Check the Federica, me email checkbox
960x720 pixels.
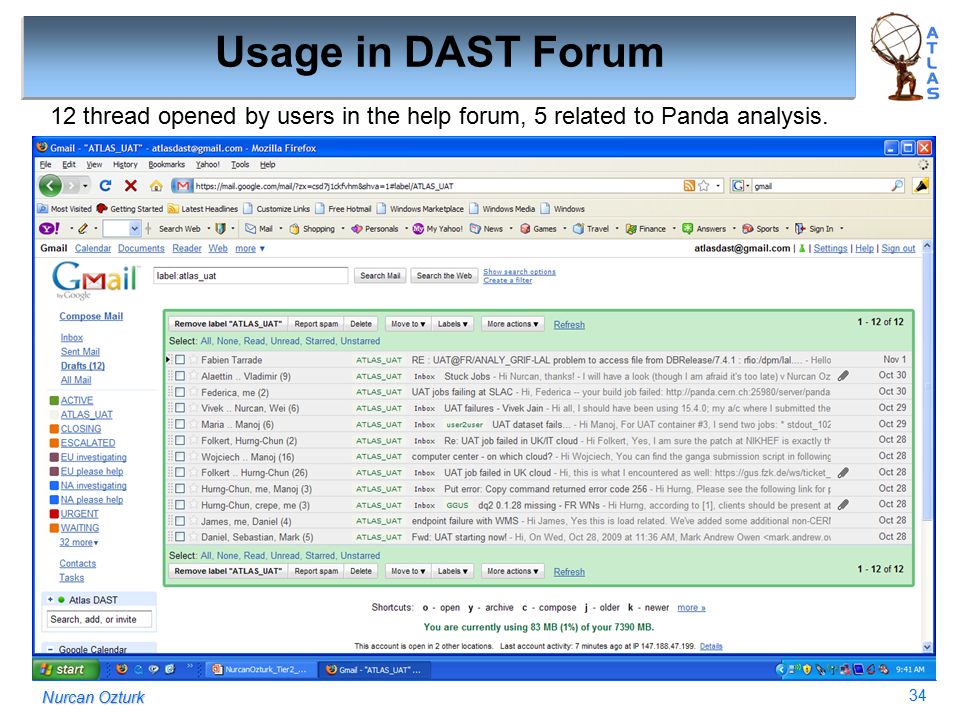[180, 392]
